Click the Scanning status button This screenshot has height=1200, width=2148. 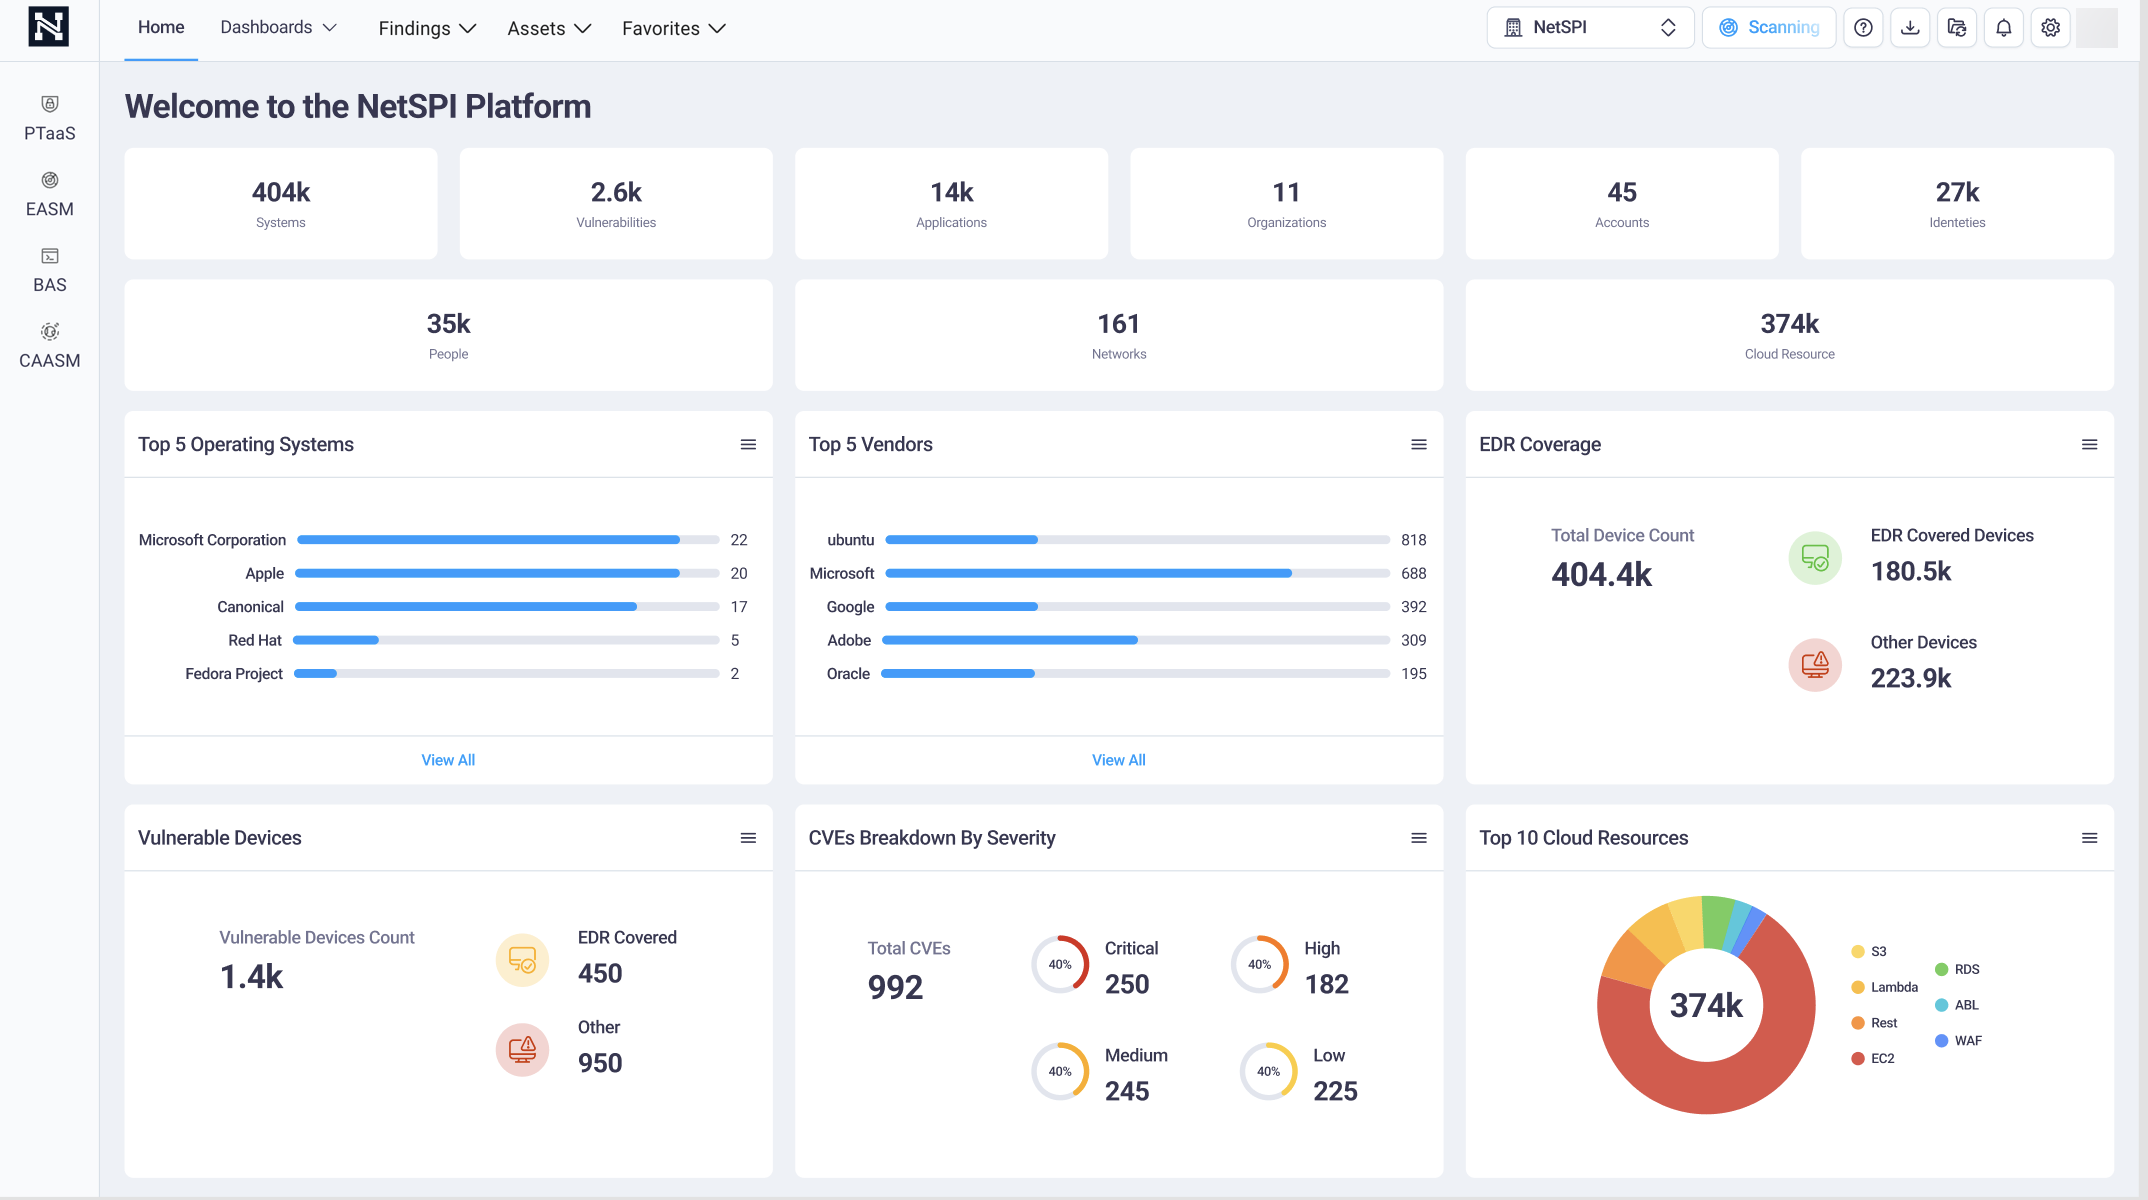pos(1769,28)
